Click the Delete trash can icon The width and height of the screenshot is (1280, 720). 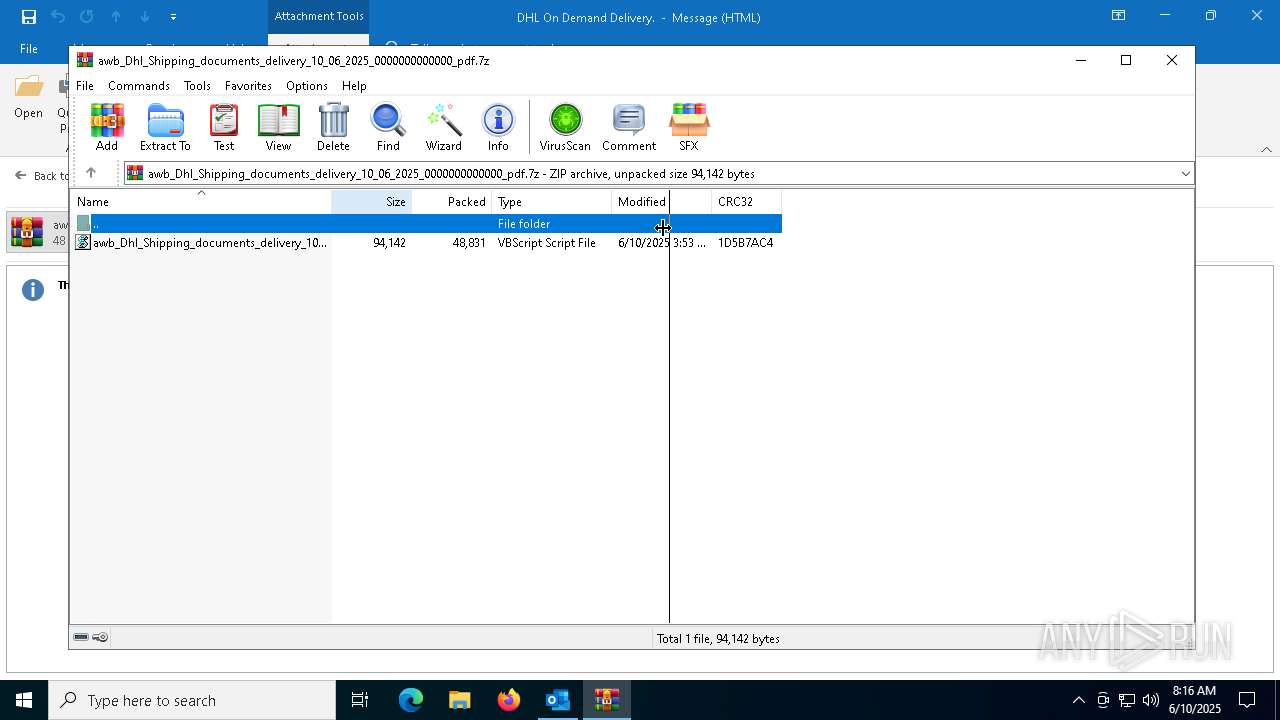pos(333,127)
